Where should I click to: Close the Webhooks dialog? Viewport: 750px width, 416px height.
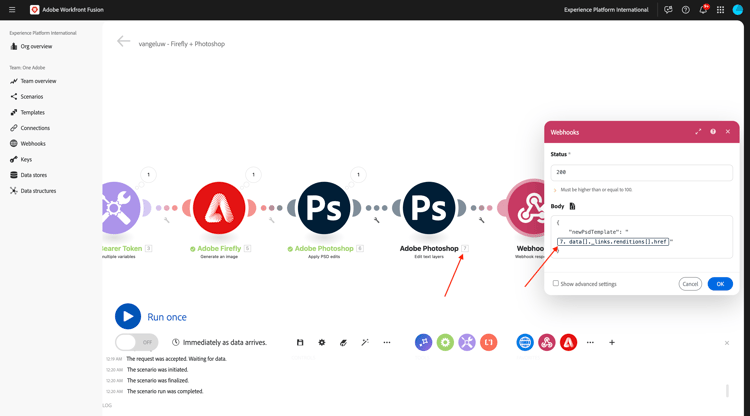[x=728, y=131]
